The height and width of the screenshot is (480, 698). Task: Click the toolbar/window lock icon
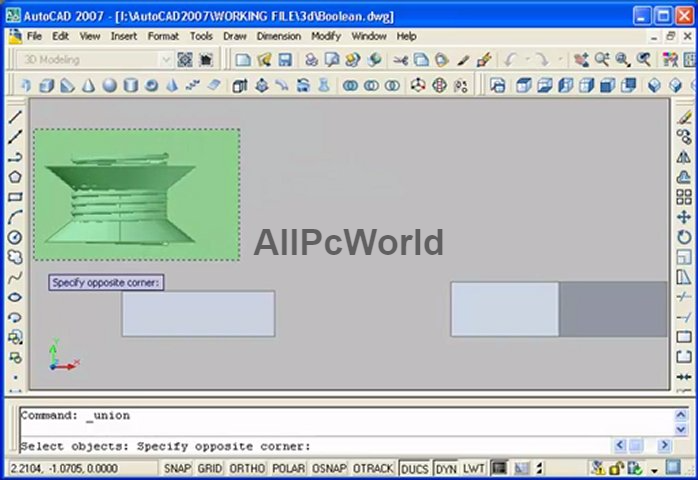616,468
